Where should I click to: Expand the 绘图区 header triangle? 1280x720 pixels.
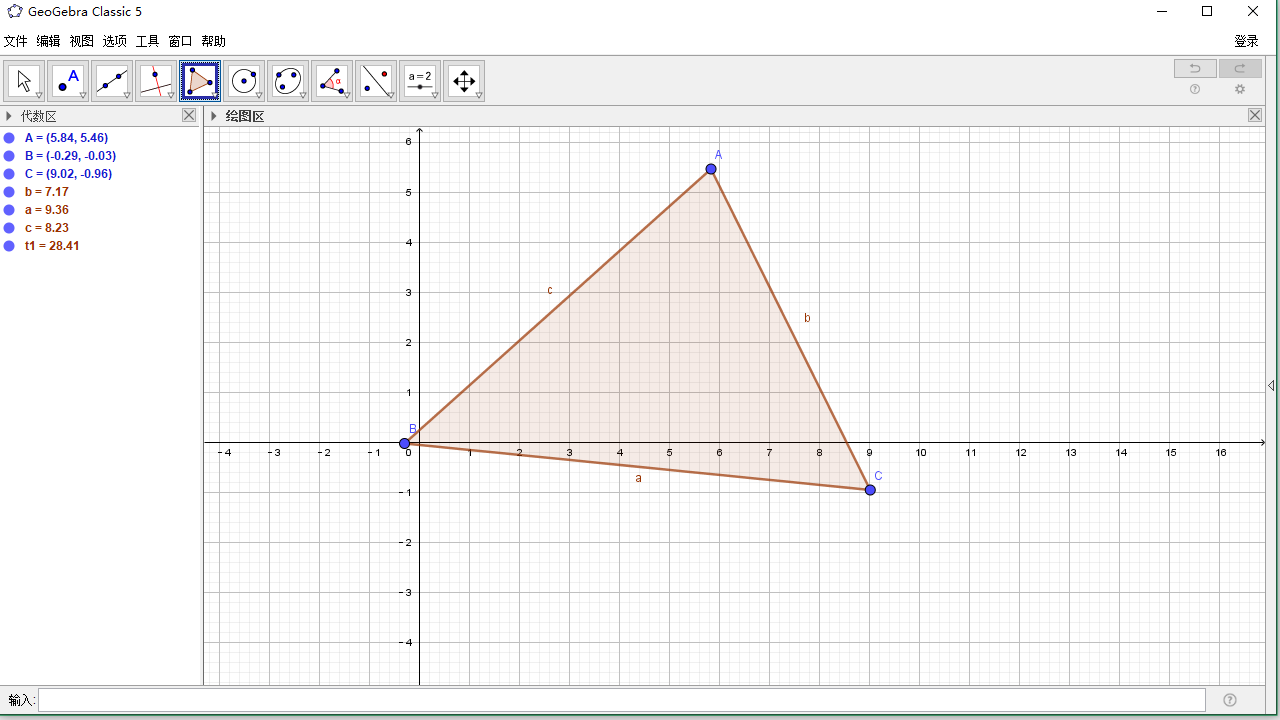tap(213, 116)
